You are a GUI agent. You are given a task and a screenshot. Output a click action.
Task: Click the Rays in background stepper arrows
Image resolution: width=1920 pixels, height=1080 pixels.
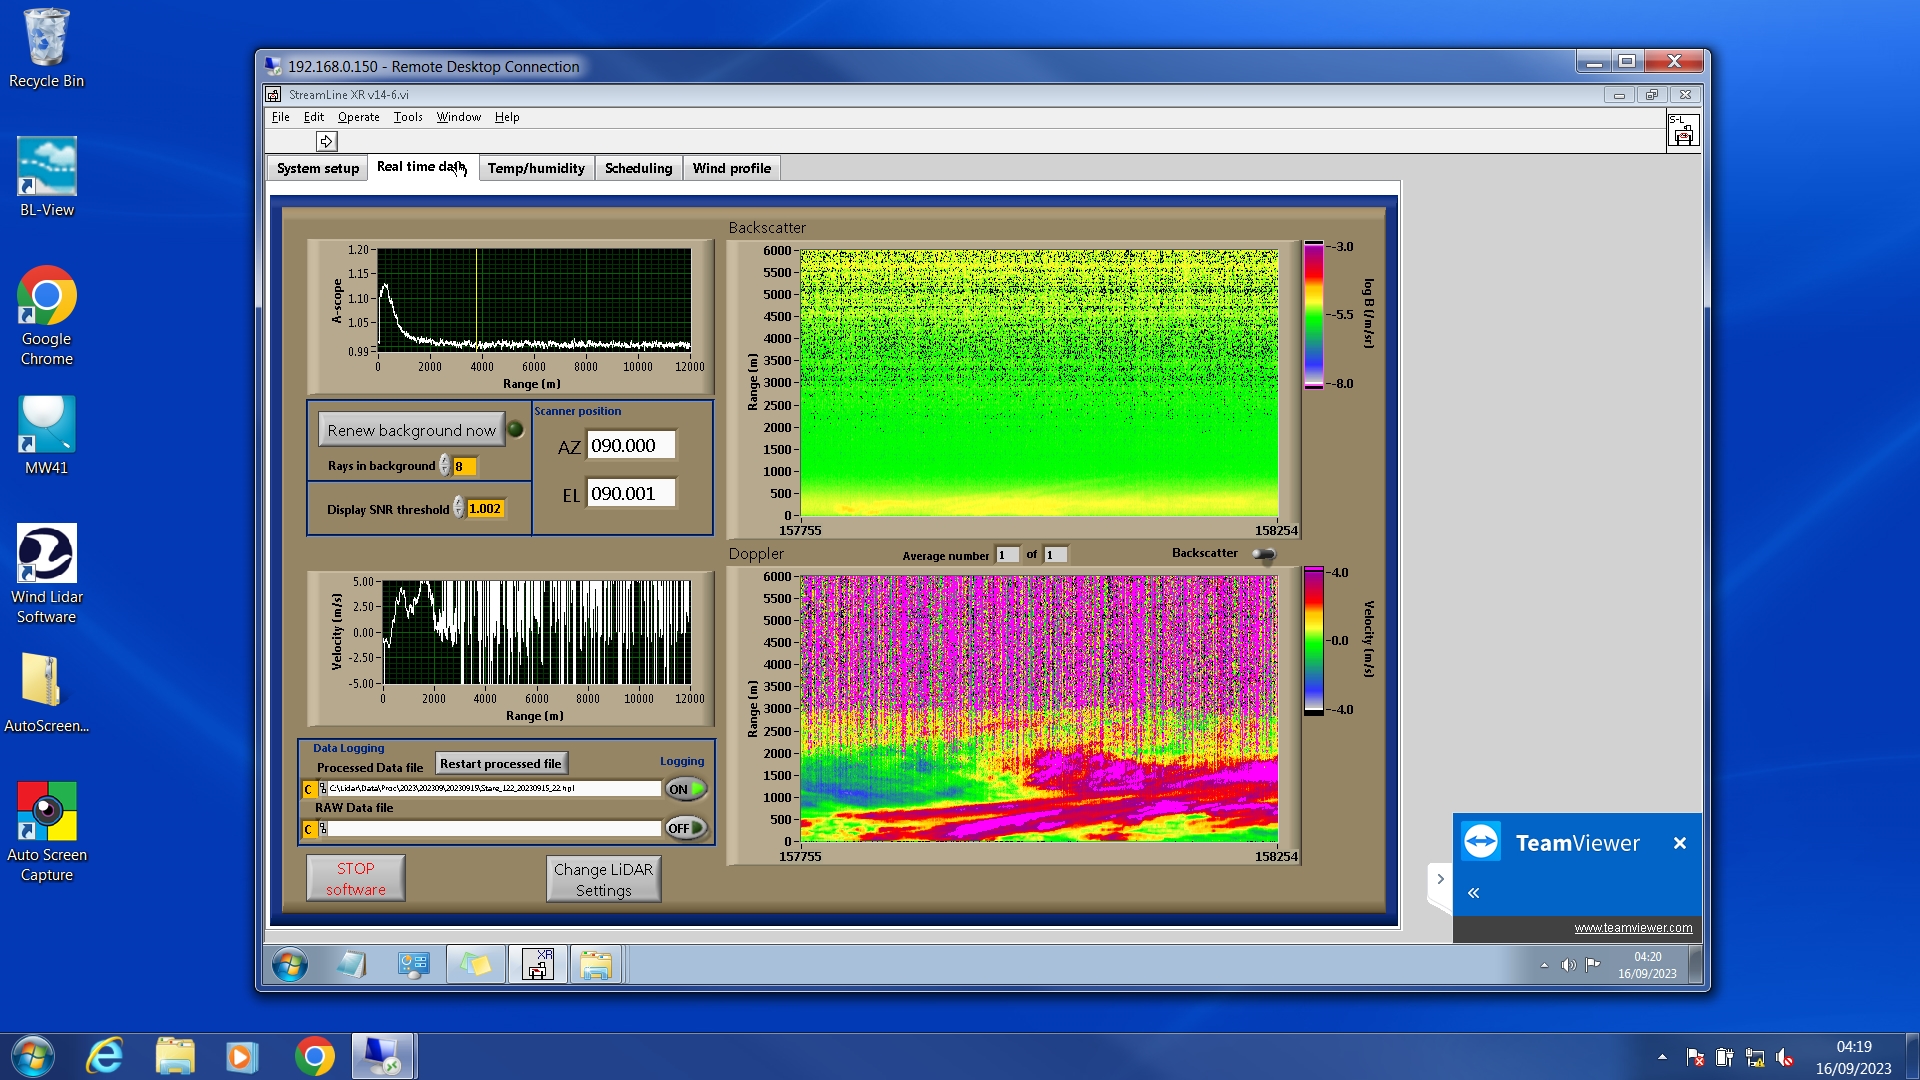click(x=445, y=466)
